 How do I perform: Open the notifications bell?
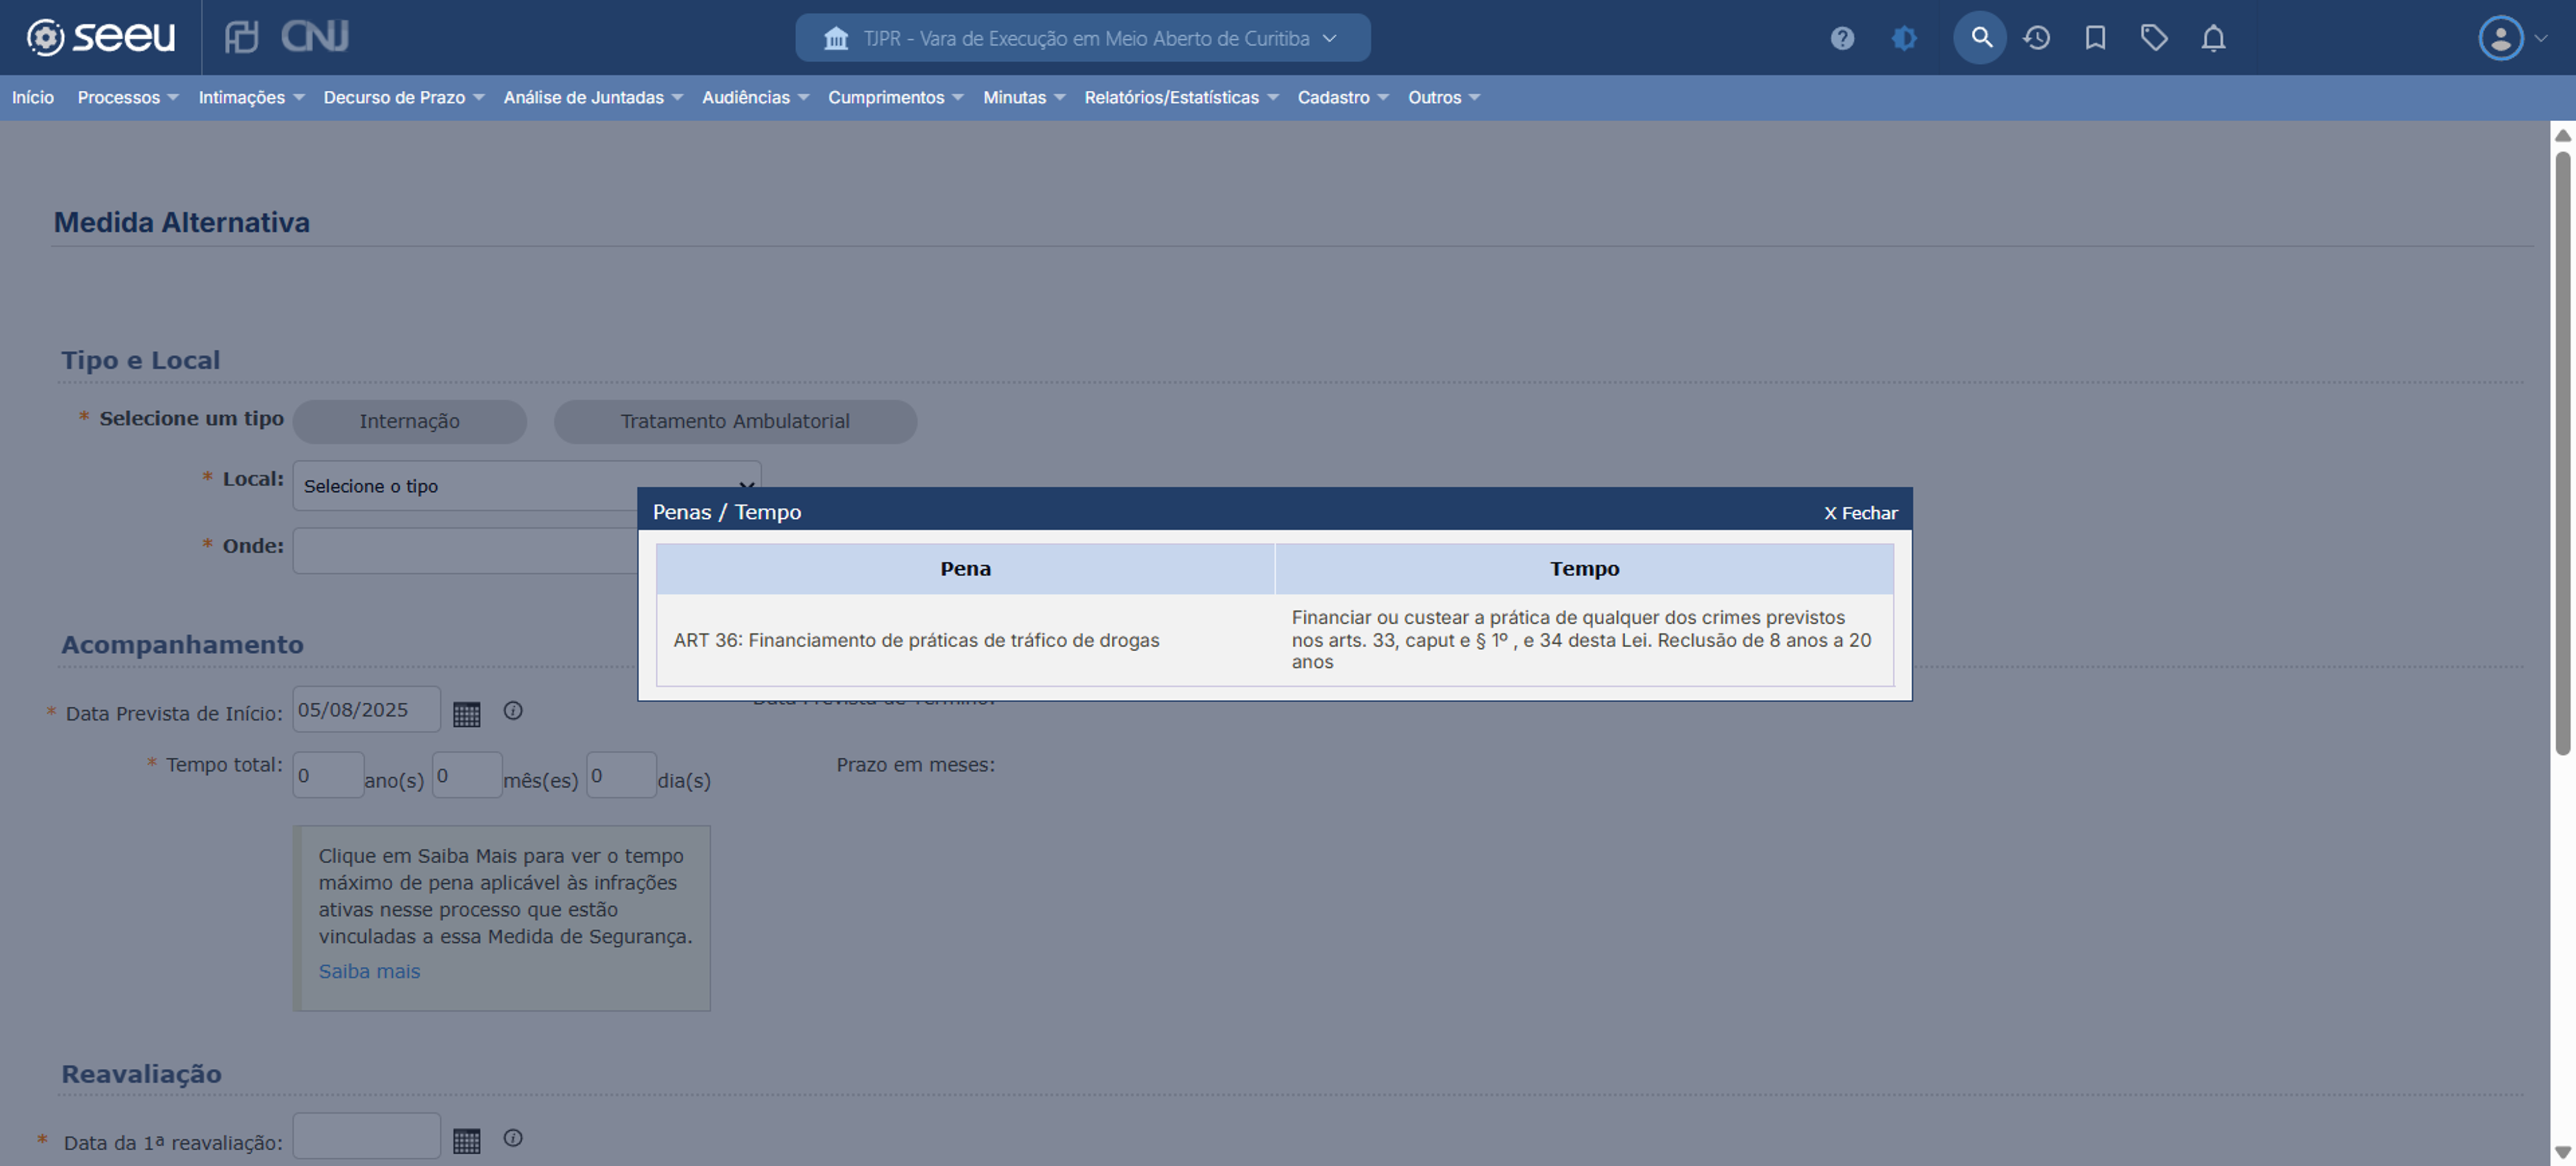click(x=2213, y=38)
